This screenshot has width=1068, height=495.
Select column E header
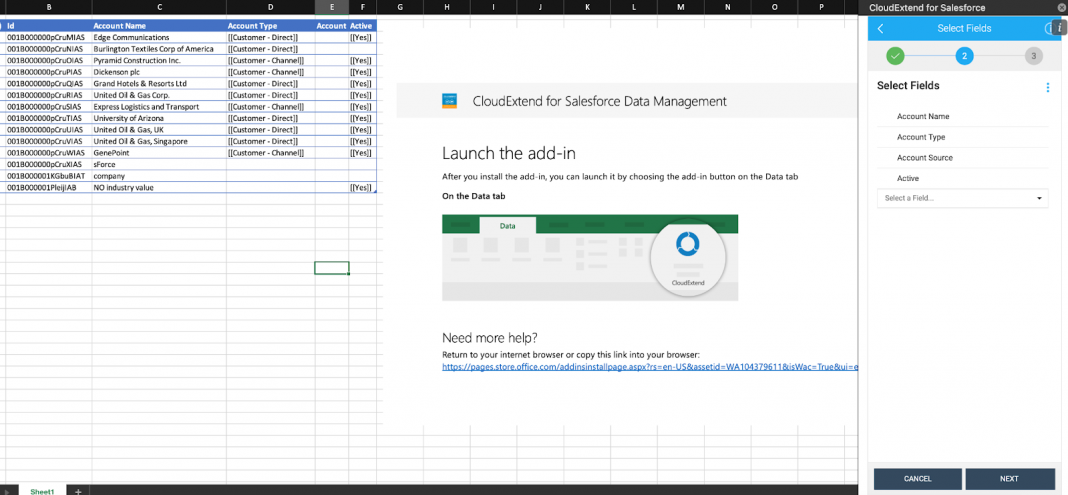[x=332, y=7]
